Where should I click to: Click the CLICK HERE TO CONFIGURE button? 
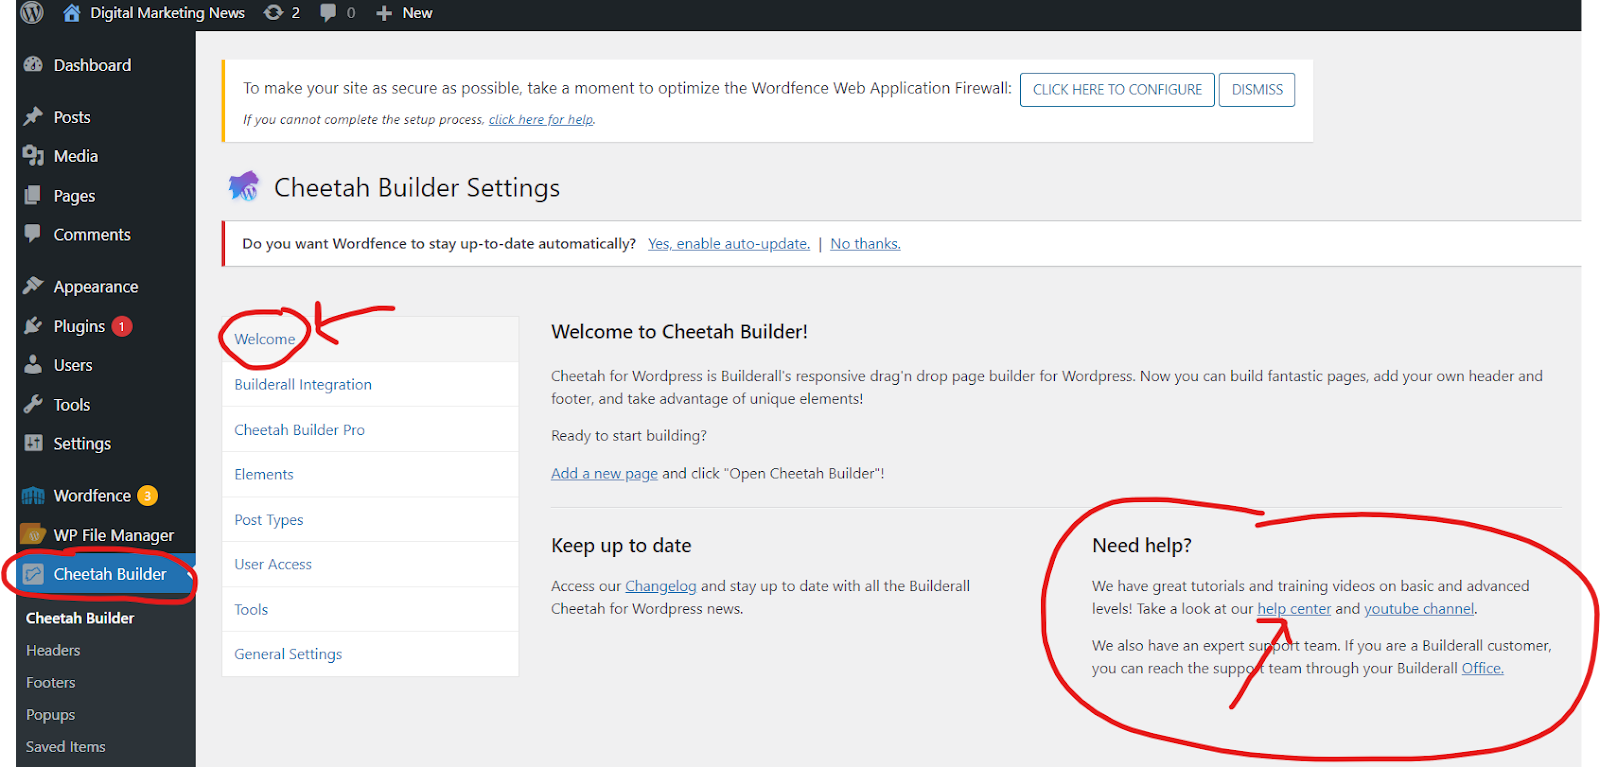pyautogui.click(x=1117, y=89)
